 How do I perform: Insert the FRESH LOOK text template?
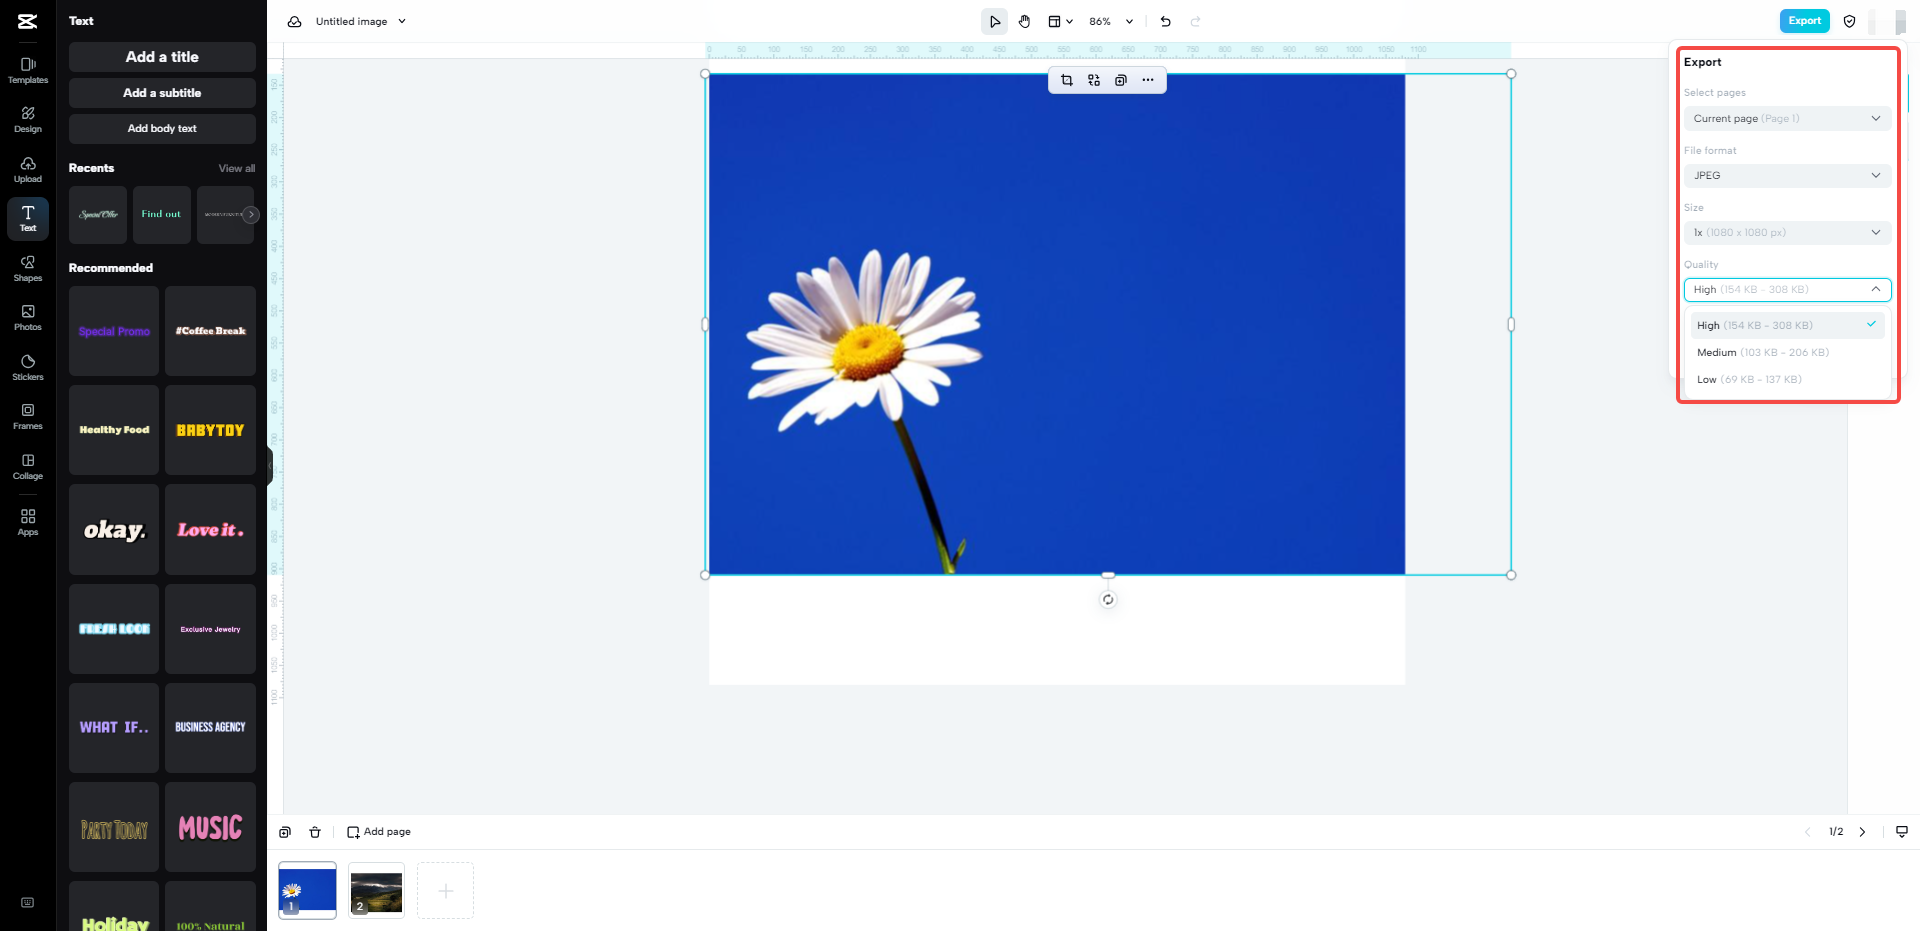pyautogui.click(x=114, y=629)
